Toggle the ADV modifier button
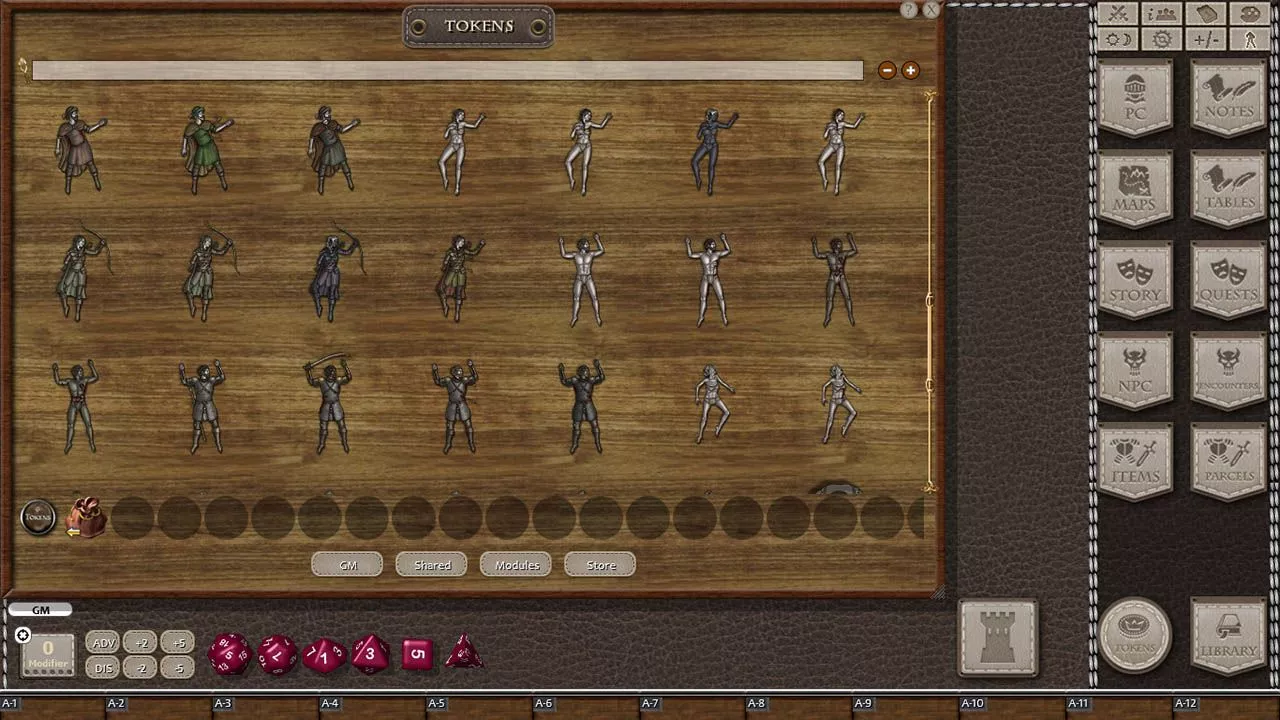The height and width of the screenshot is (720, 1280). pyautogui.click(x=104, y=643)
